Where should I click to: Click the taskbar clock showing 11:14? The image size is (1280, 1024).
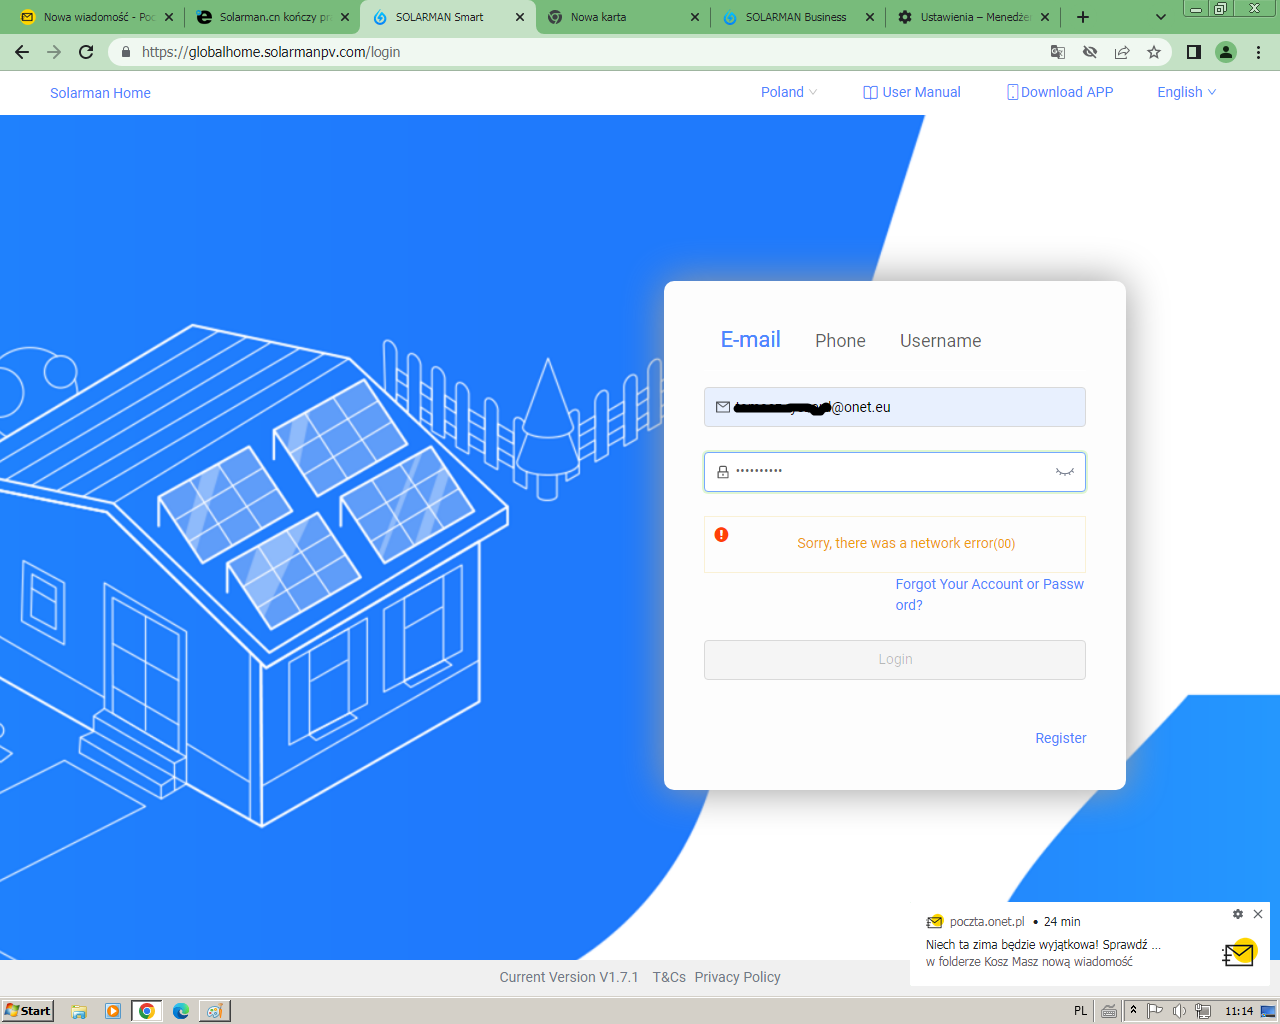(x=1239, y=1011)
